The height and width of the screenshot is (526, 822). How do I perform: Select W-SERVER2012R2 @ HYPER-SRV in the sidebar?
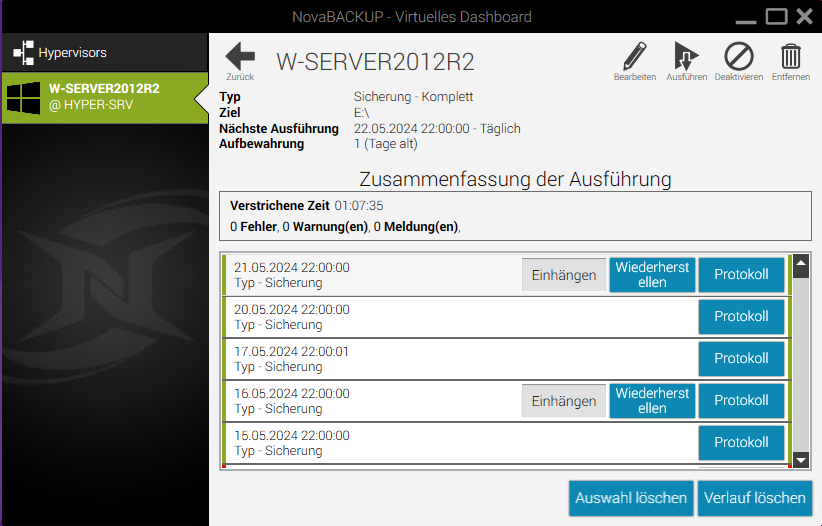pyautogui.click(x=104, y=97)
